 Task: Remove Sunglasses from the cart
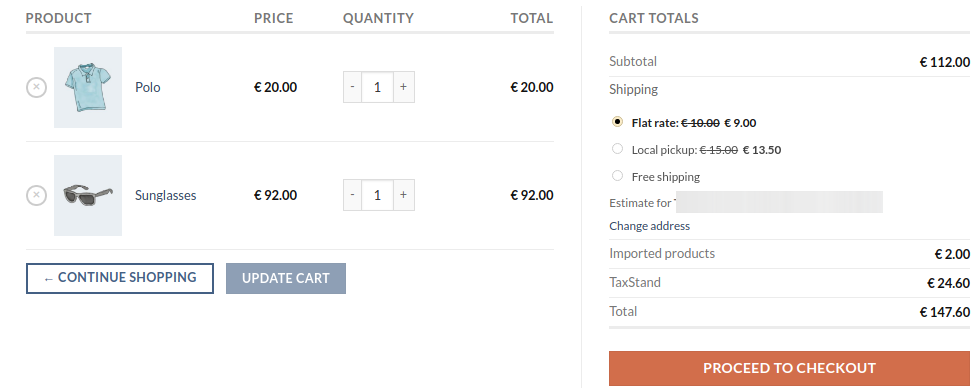click(x=36, y=195)
